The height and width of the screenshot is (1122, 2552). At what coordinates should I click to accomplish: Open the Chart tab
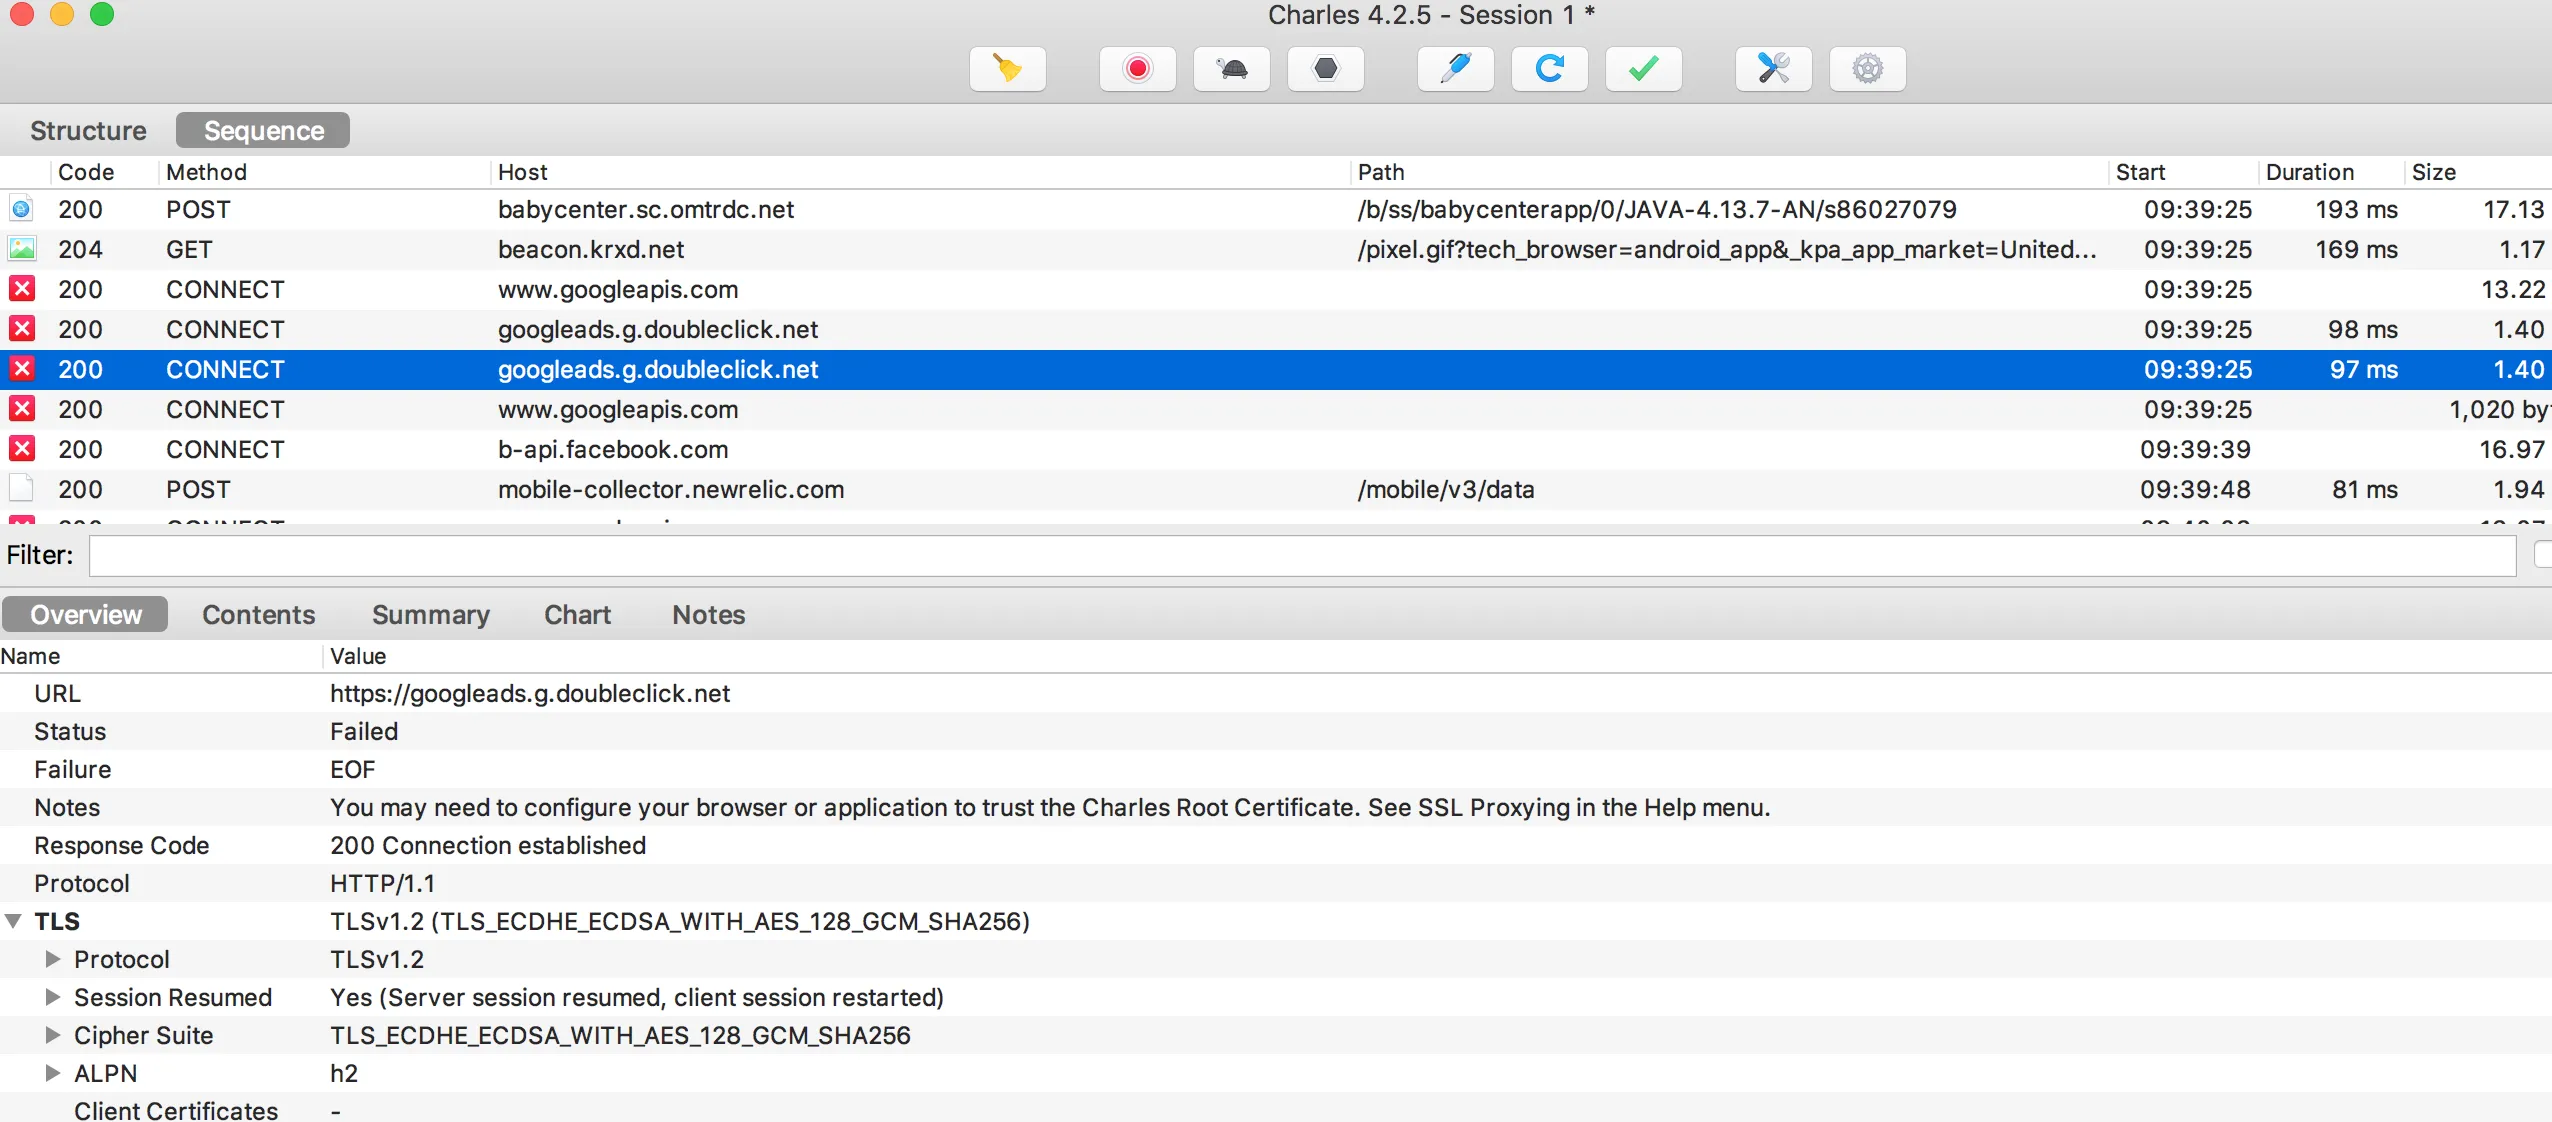pyautogui.click(x=577, y=615)
